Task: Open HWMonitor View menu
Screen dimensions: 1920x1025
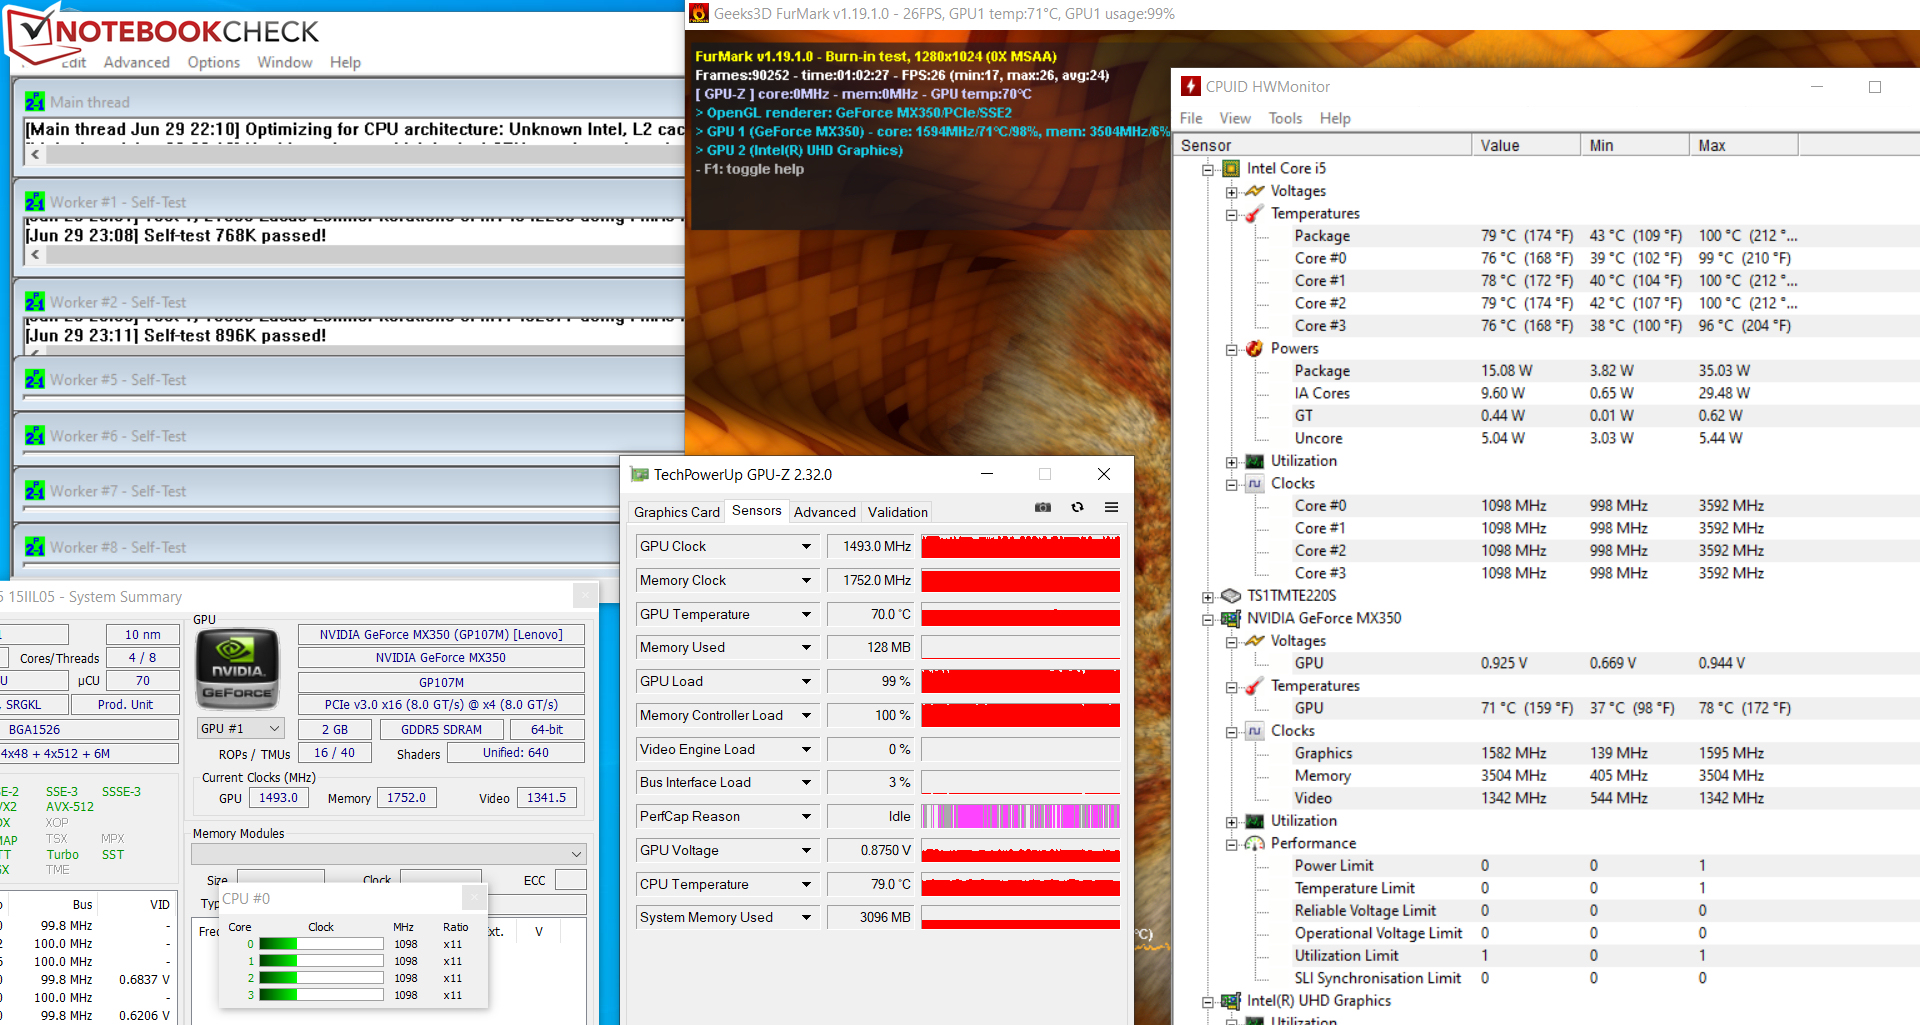Action: click(x=1235, y=118)
